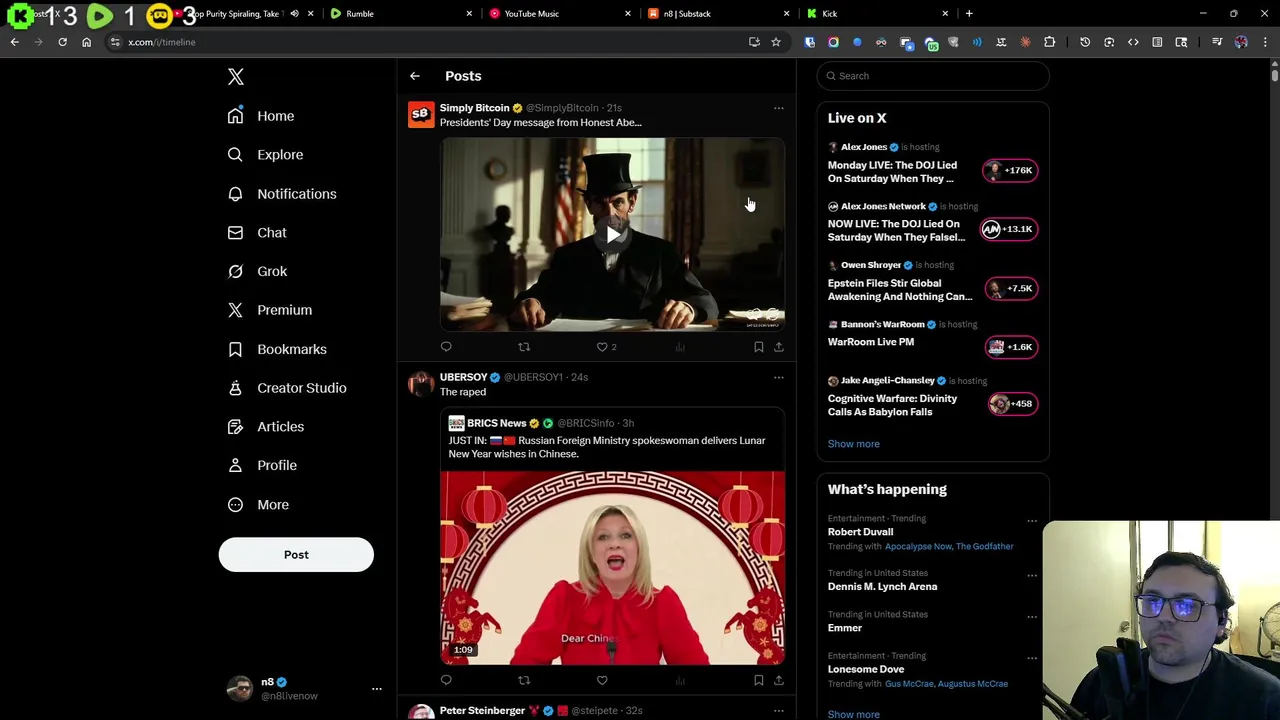Open Explore in the sidebar
The image size is (1280, 720).
pos(265,155)
